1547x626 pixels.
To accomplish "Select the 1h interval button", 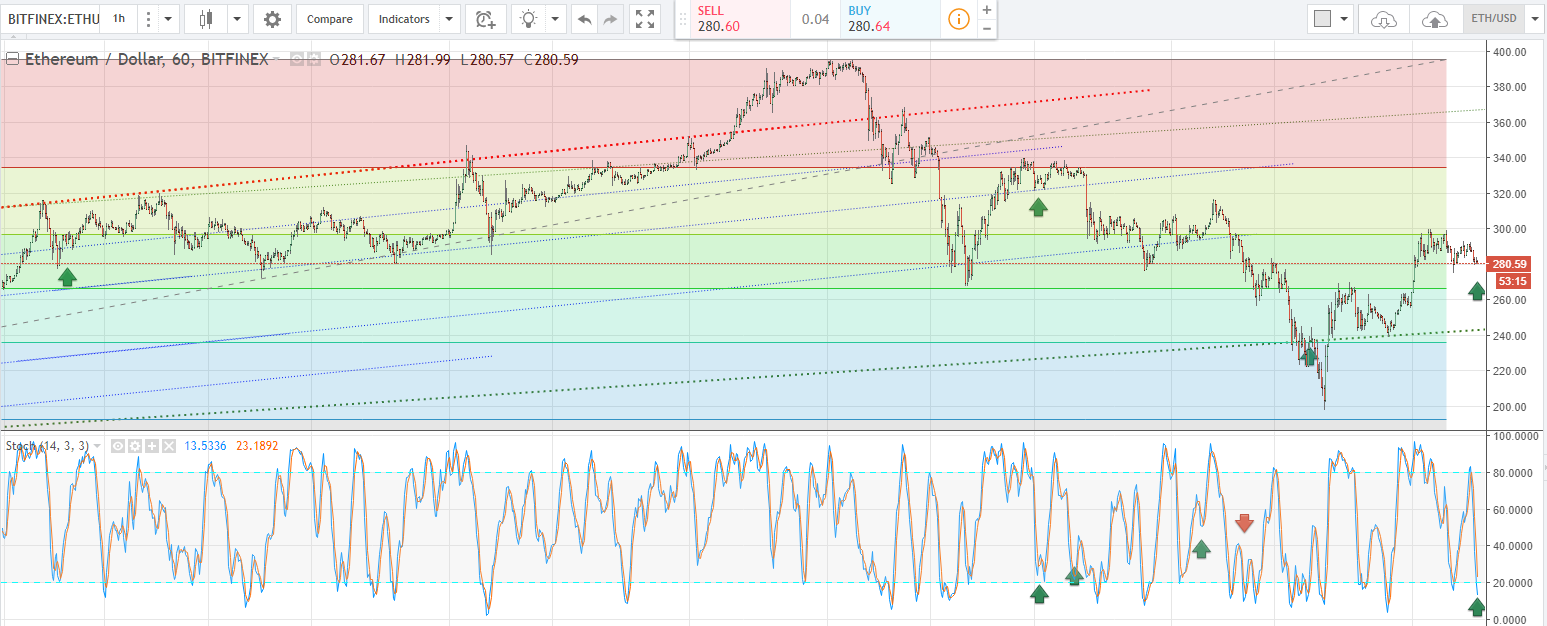I will coord(119,18).
